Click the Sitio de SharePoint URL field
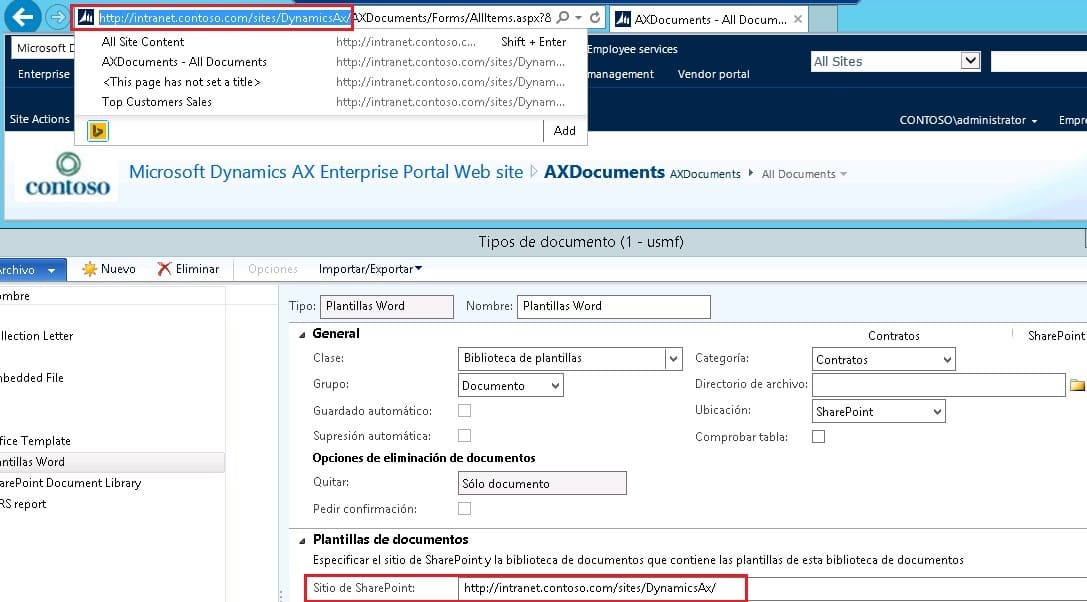This screenshot has height=602, width=1087. click(602, 588)
